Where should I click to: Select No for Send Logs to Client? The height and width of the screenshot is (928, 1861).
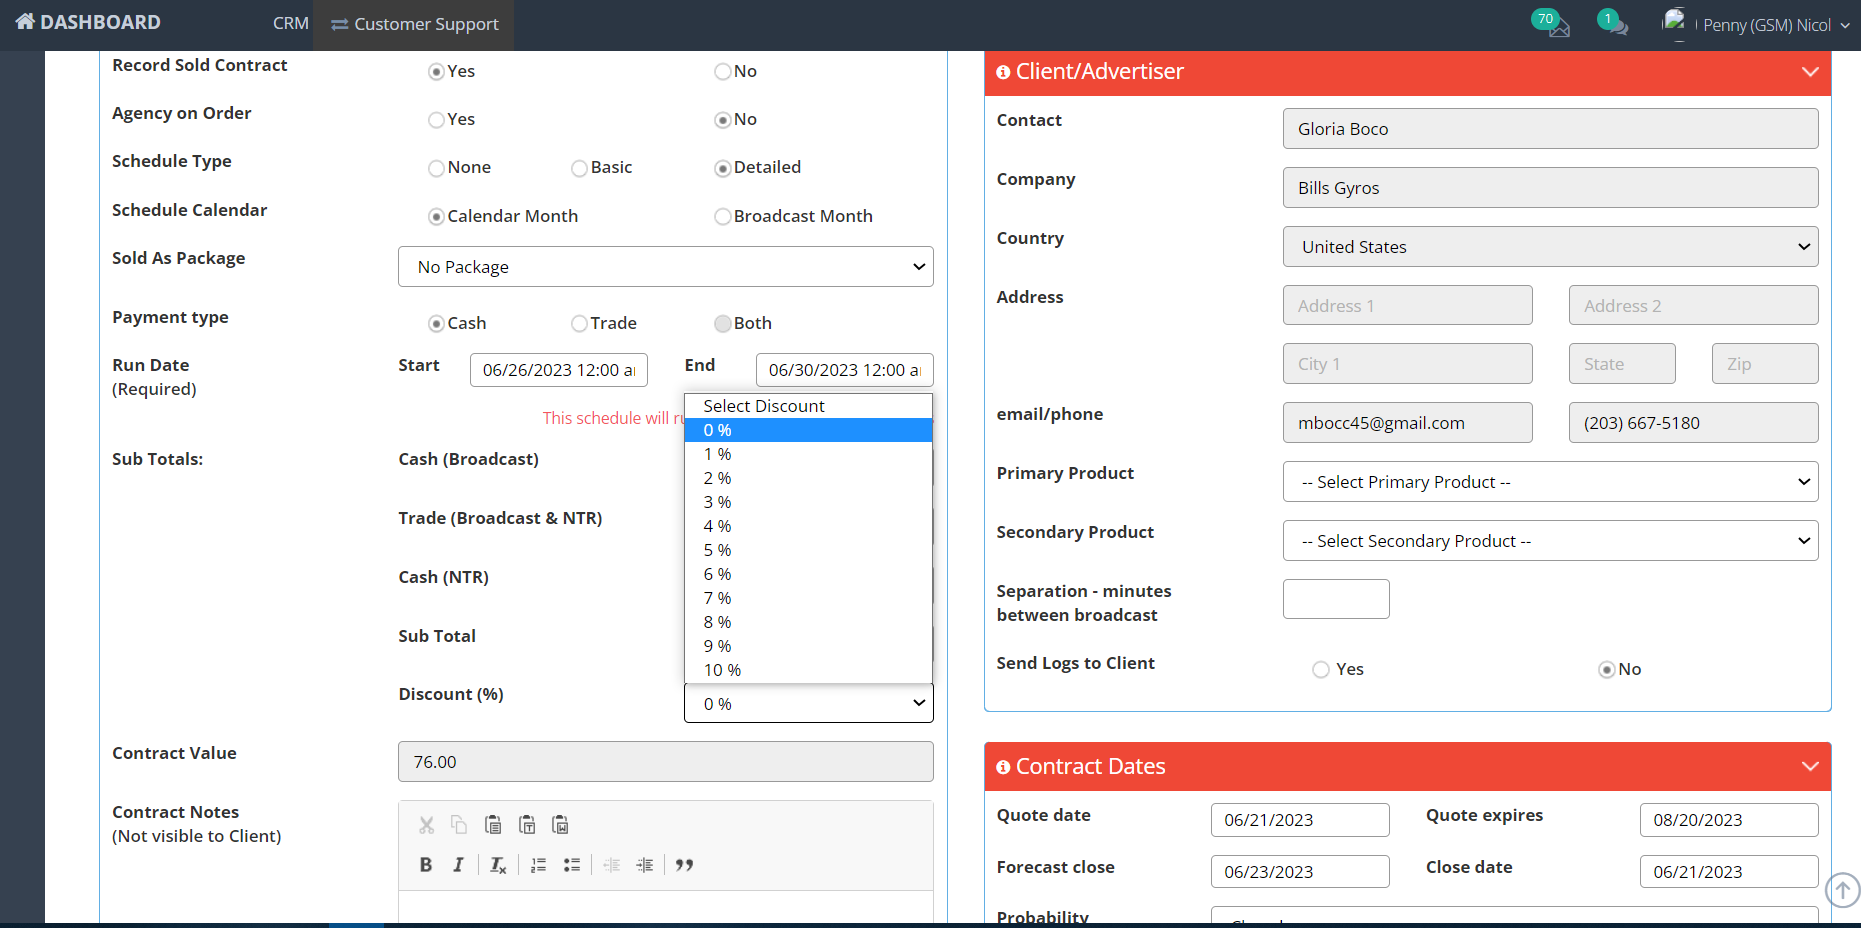click(1607, 670)
